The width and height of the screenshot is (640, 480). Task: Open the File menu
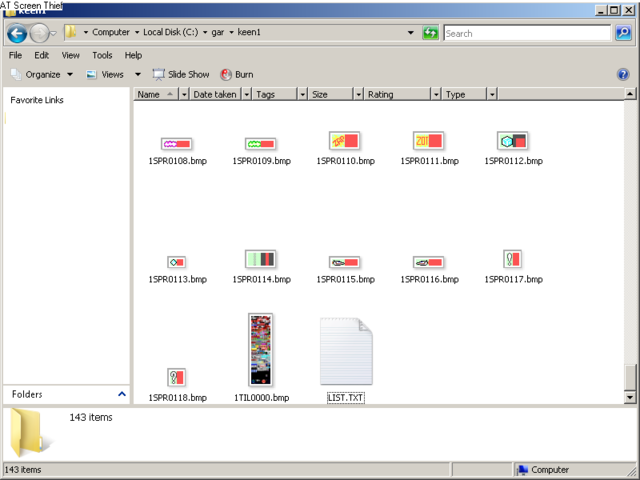click(x=15, y=55)
